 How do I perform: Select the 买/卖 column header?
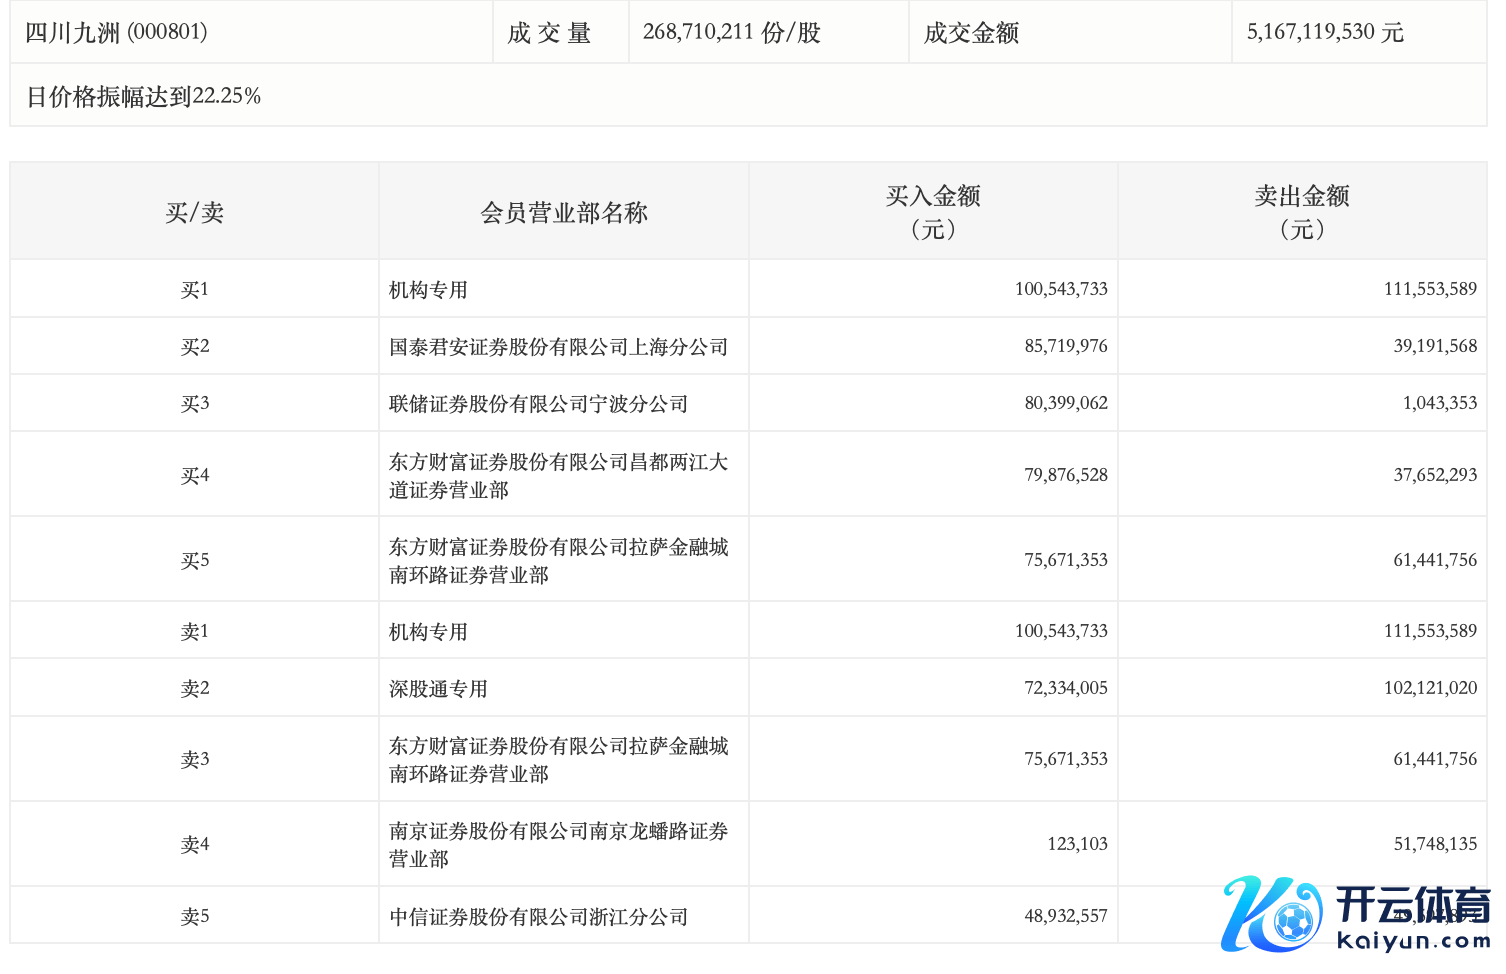tap(194, 212)
